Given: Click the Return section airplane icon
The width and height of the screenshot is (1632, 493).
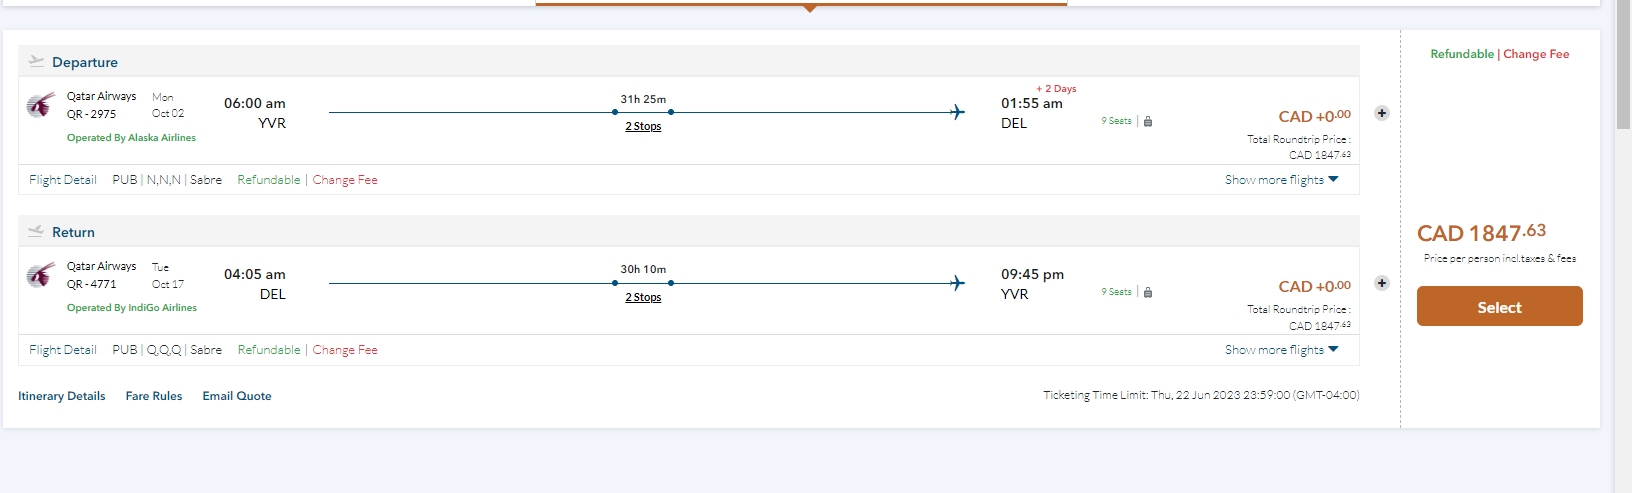Looking at the screenshot, I should tap(36, 231).
